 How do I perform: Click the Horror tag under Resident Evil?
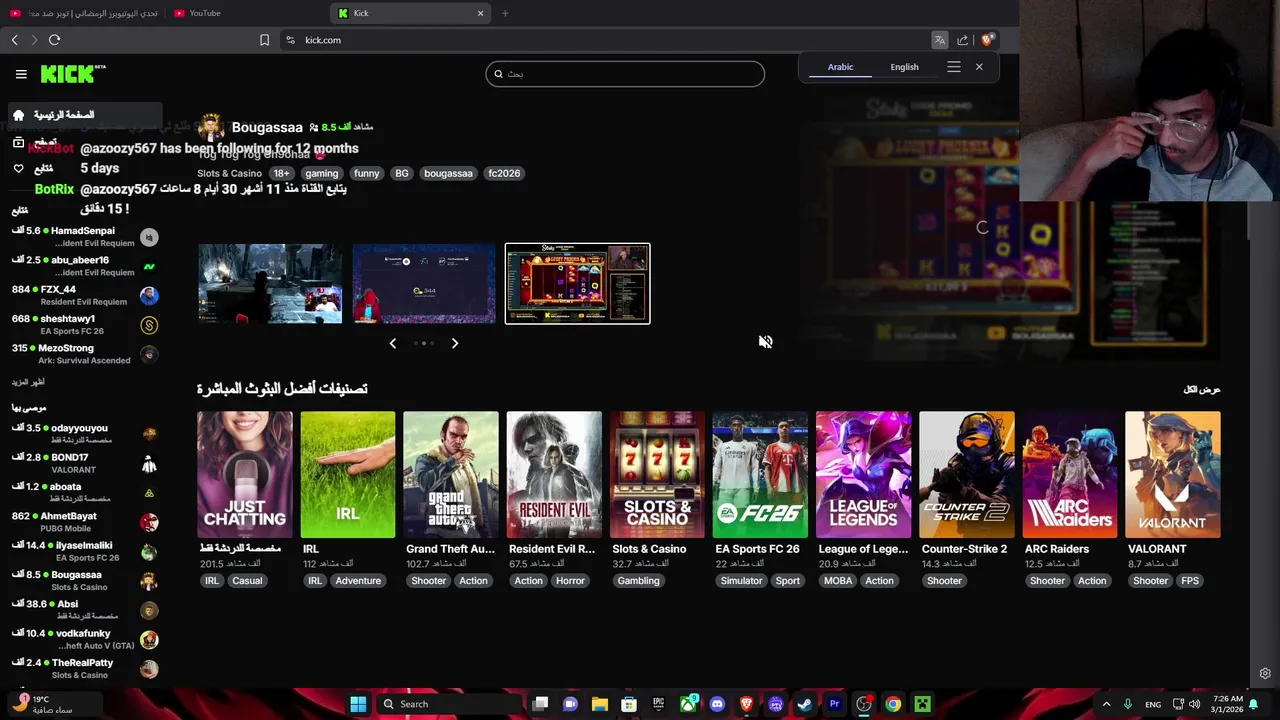570,581
